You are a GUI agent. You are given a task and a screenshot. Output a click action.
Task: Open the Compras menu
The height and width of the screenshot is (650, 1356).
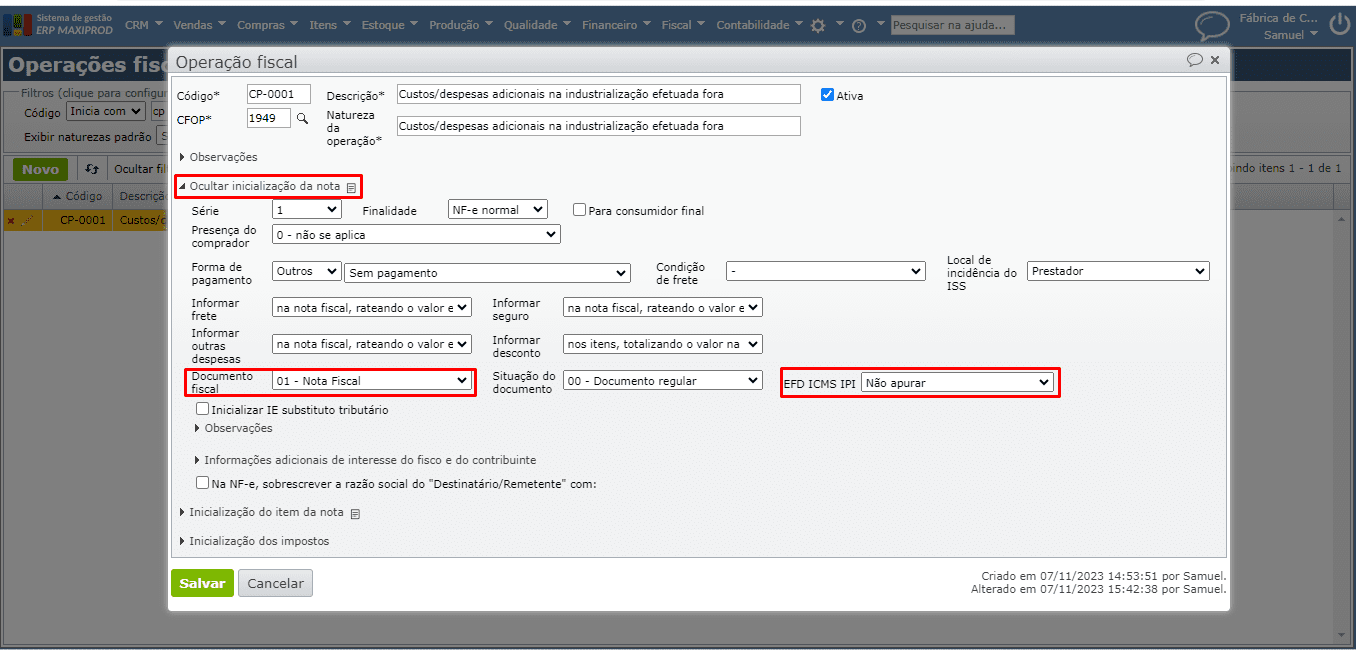(265, 25)
